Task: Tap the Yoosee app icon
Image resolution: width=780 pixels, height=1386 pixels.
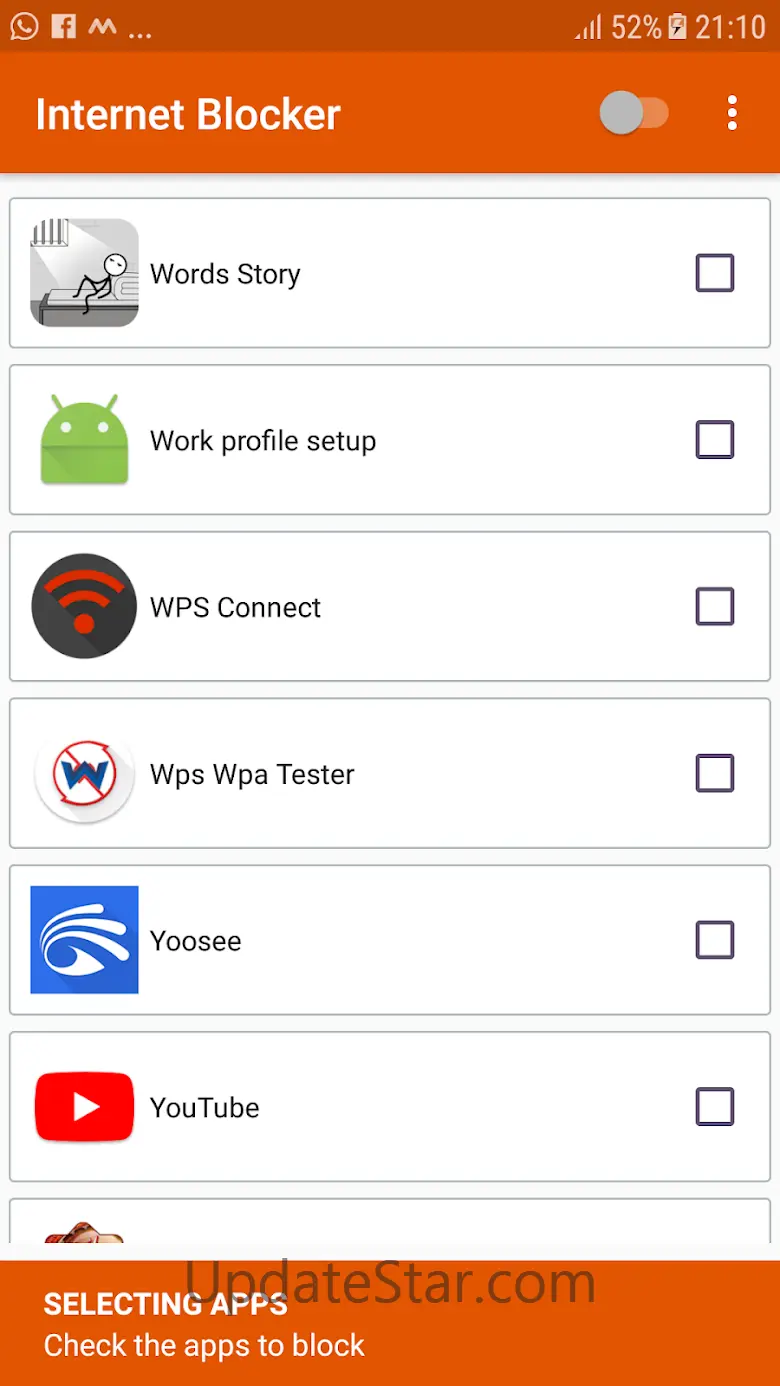Action: [84, 940]
